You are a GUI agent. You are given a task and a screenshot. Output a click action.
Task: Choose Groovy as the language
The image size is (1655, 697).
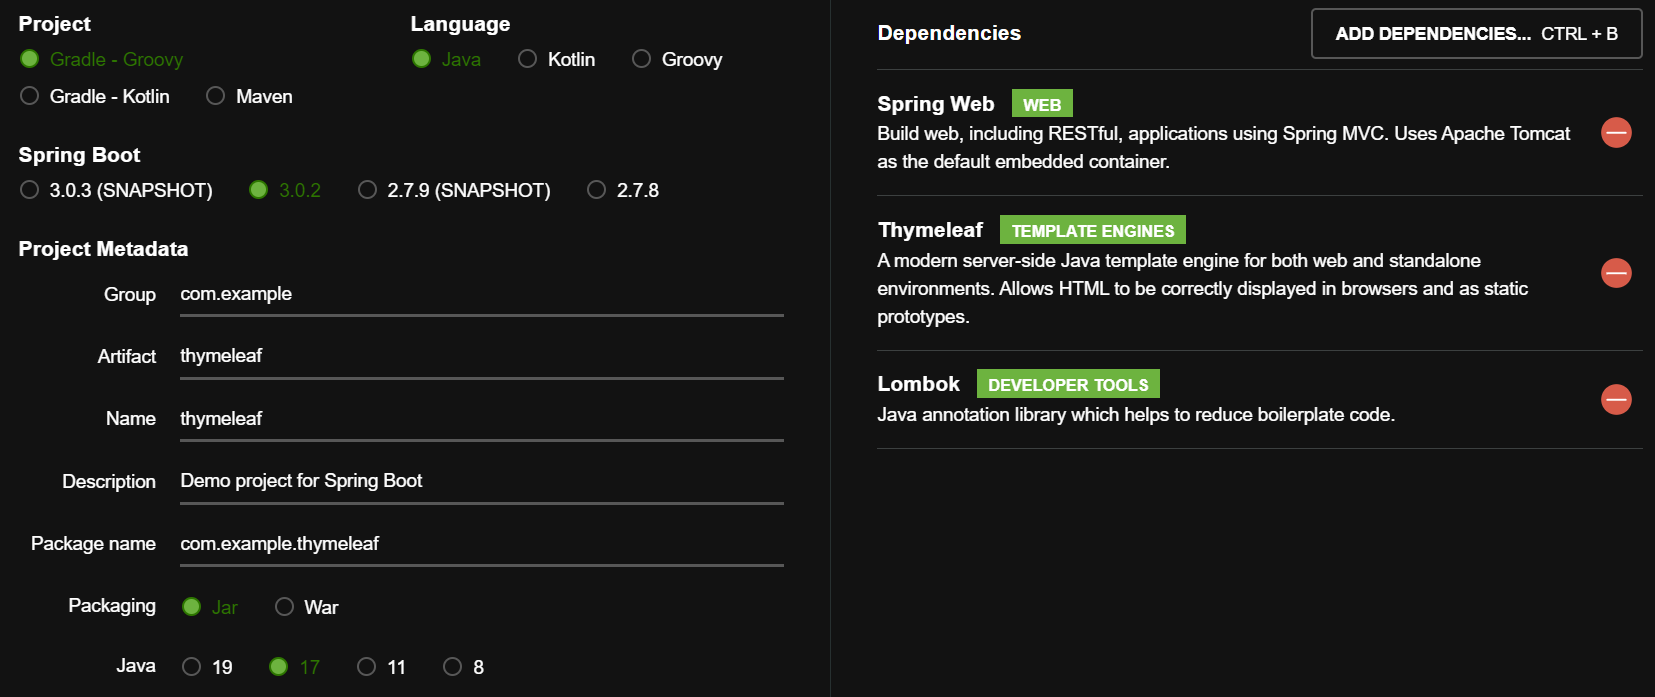677,59
